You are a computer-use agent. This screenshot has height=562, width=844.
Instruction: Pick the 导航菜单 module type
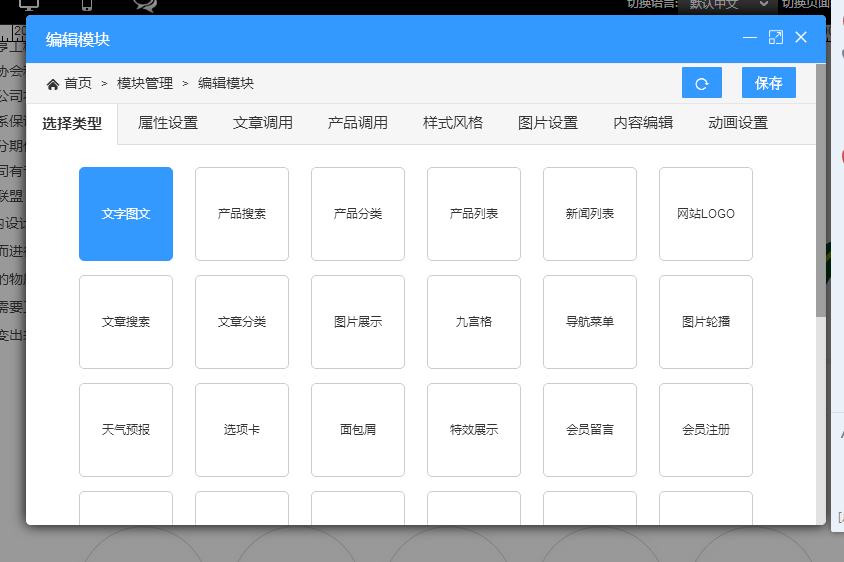click(x=590, y=322)
